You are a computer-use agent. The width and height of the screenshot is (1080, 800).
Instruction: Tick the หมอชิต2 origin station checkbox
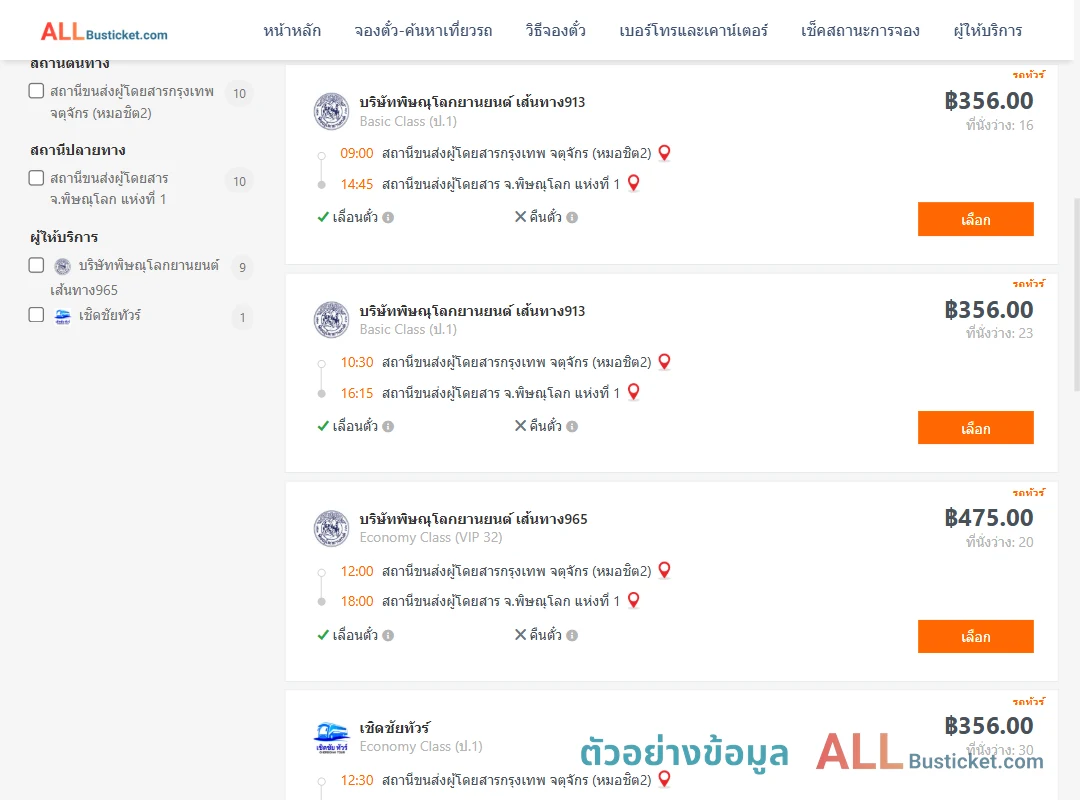[x=37, y=91]
